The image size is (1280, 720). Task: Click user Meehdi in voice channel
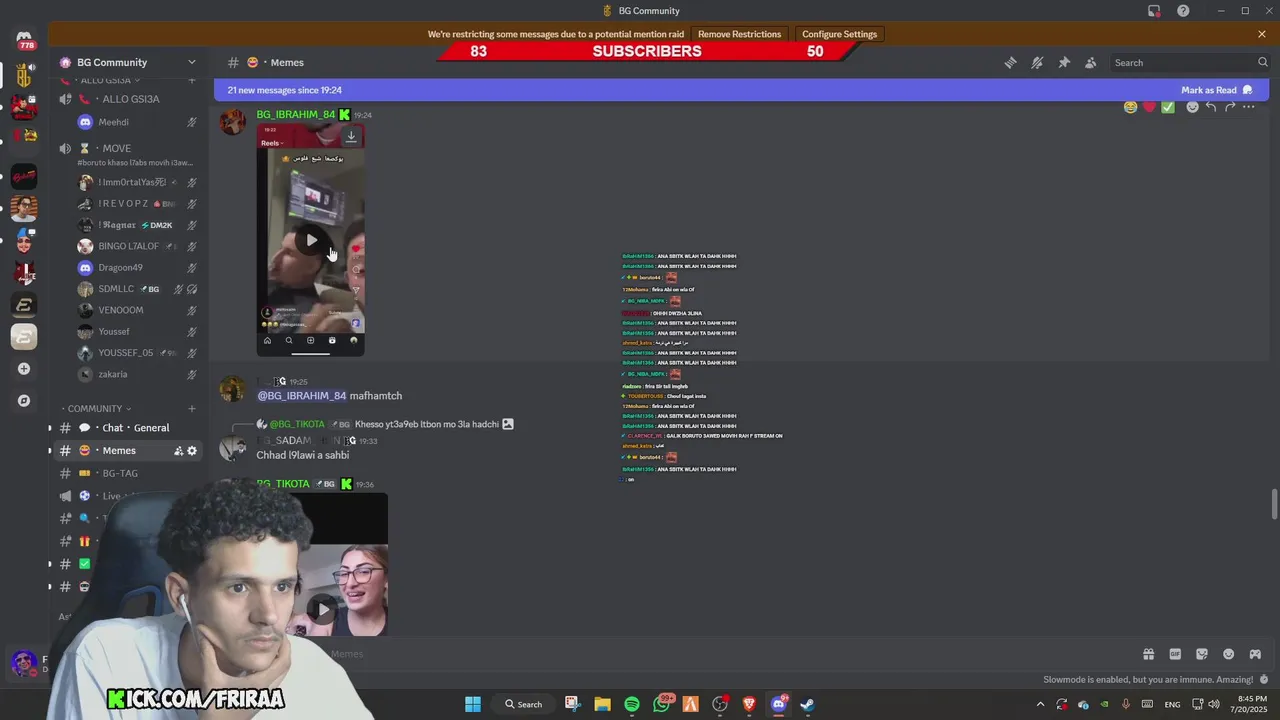113,122
